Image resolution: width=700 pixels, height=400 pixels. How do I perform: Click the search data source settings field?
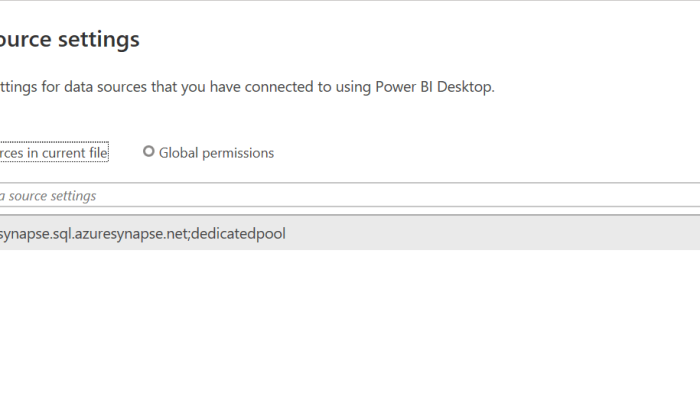point(300,195)
